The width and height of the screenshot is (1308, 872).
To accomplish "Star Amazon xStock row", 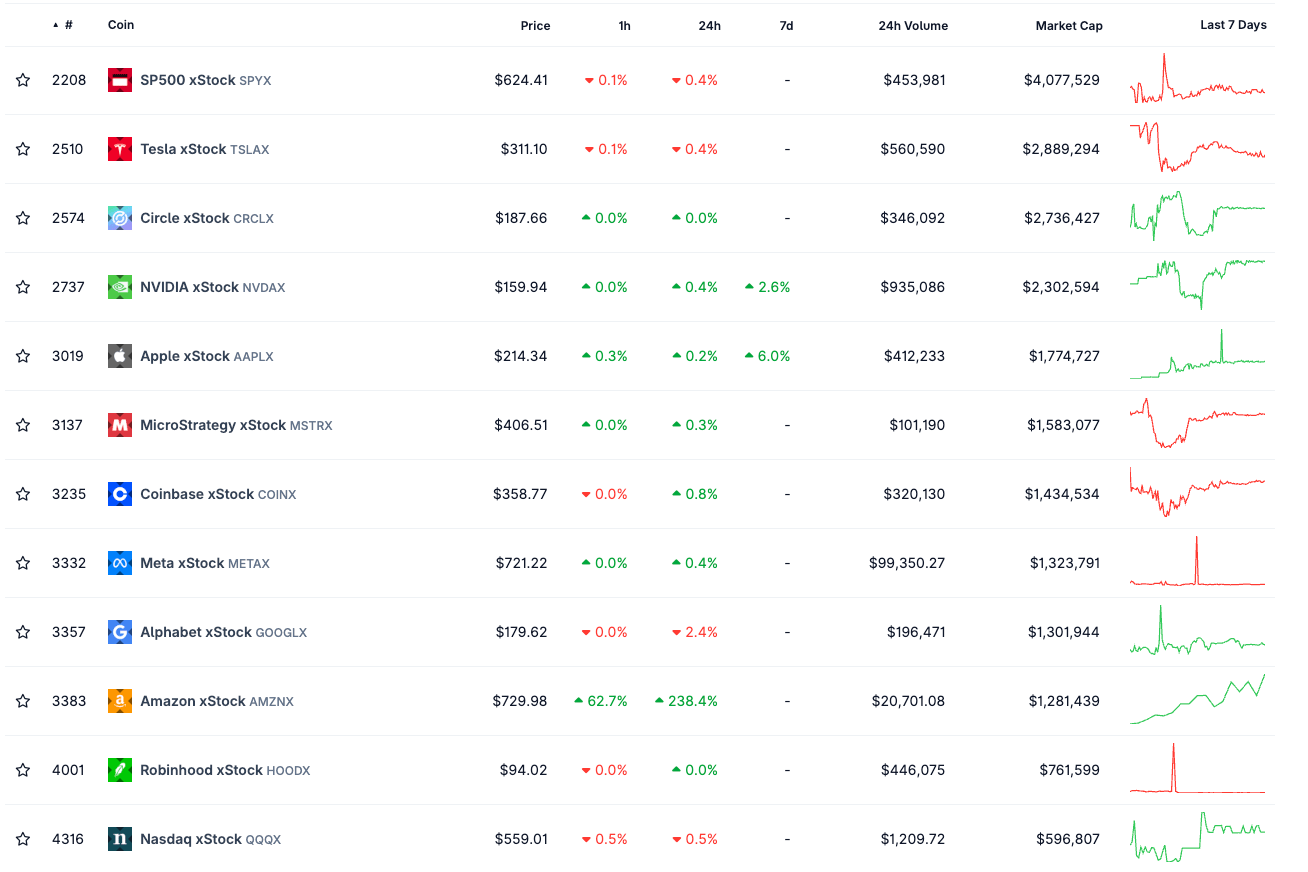I will [x=23, y=701].
